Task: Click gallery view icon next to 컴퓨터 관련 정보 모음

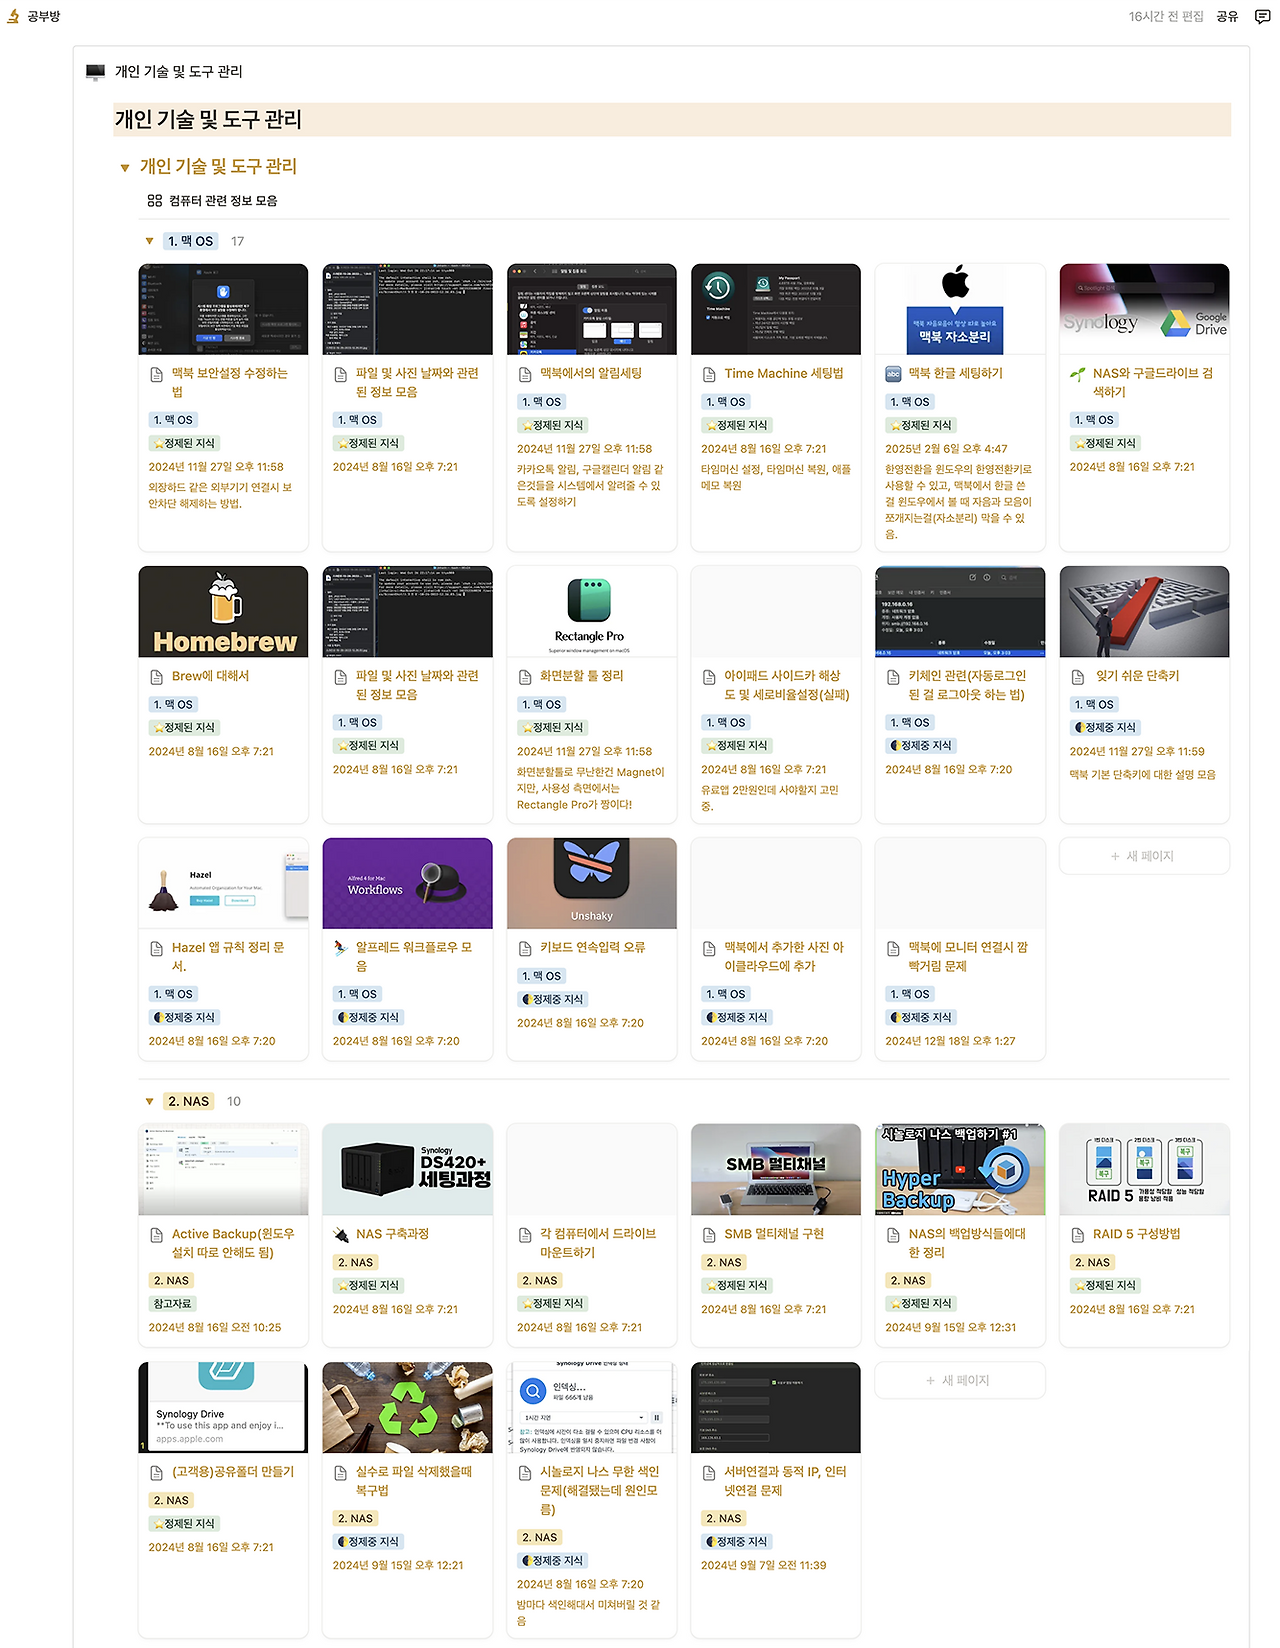Action: pos(155,200)
